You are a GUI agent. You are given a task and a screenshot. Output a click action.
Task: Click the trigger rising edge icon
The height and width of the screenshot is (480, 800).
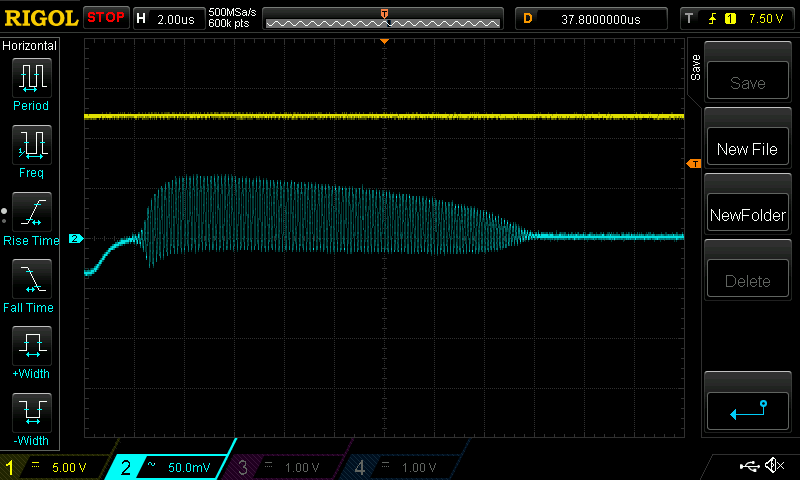pyautogui.click(x=712, y=19)
